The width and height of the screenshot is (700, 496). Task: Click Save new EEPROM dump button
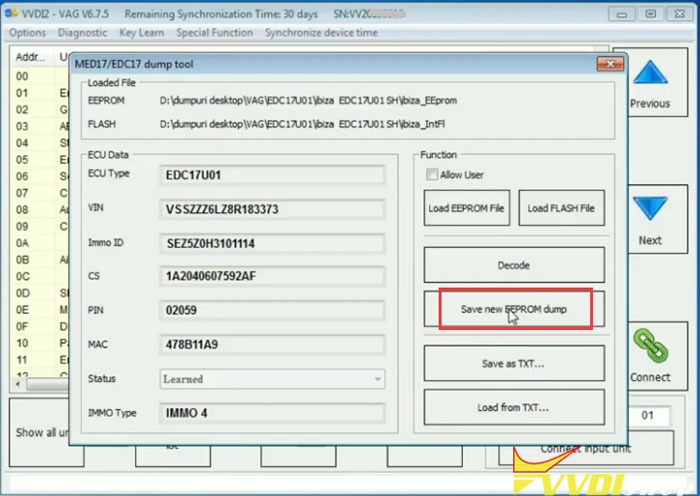(514, 309)
